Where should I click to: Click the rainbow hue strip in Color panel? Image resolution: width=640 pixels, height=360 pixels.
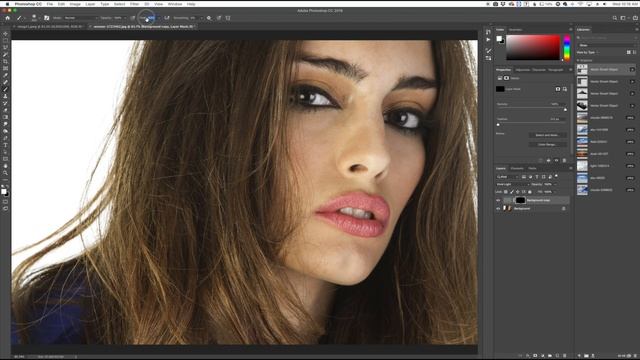[567, 48]
